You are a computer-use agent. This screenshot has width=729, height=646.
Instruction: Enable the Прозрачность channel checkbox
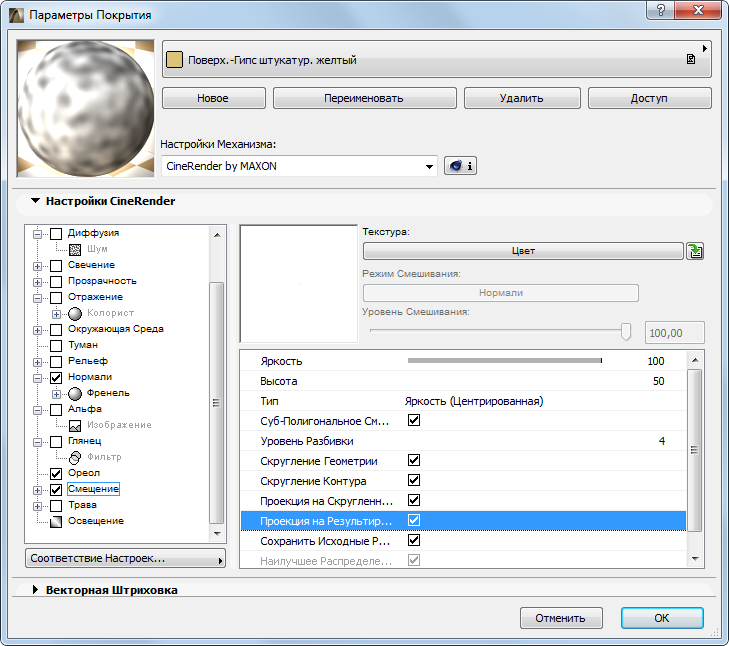56,282
